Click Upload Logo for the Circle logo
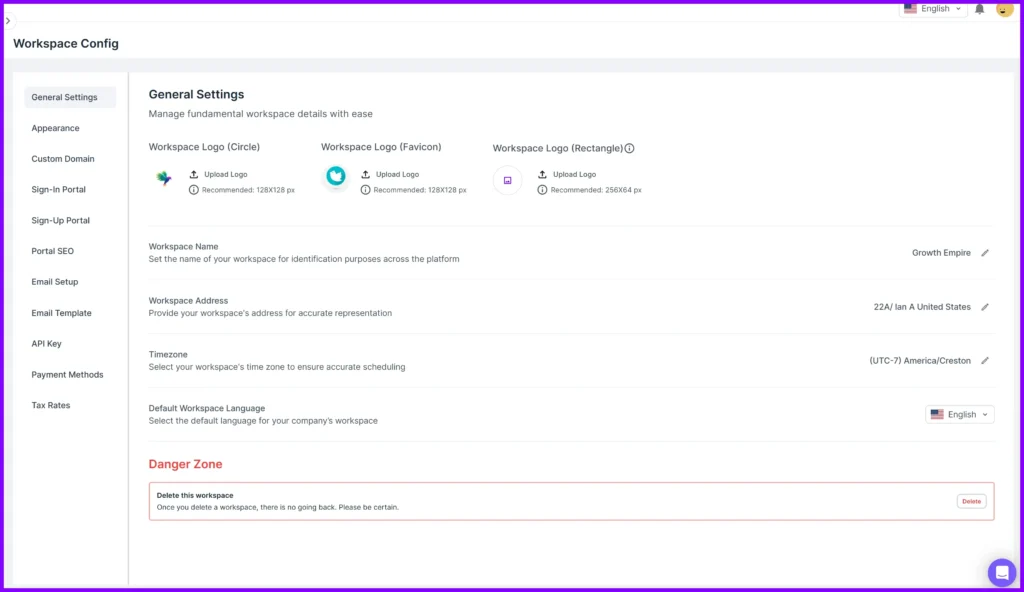The height and width of the screenshot is (592, 1024). tap(224, 174)
